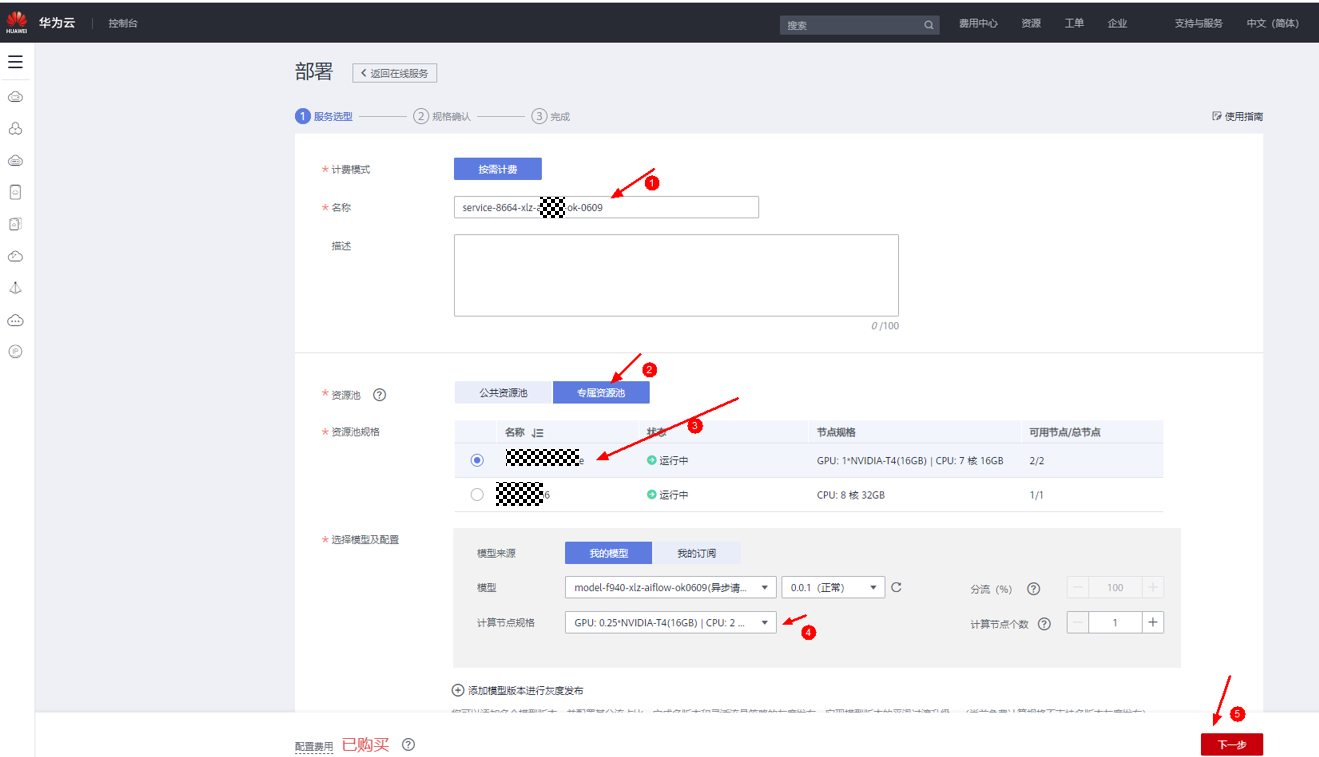Click the 返回在线服务 back button
1319x757 pixels.
(395, 73)
